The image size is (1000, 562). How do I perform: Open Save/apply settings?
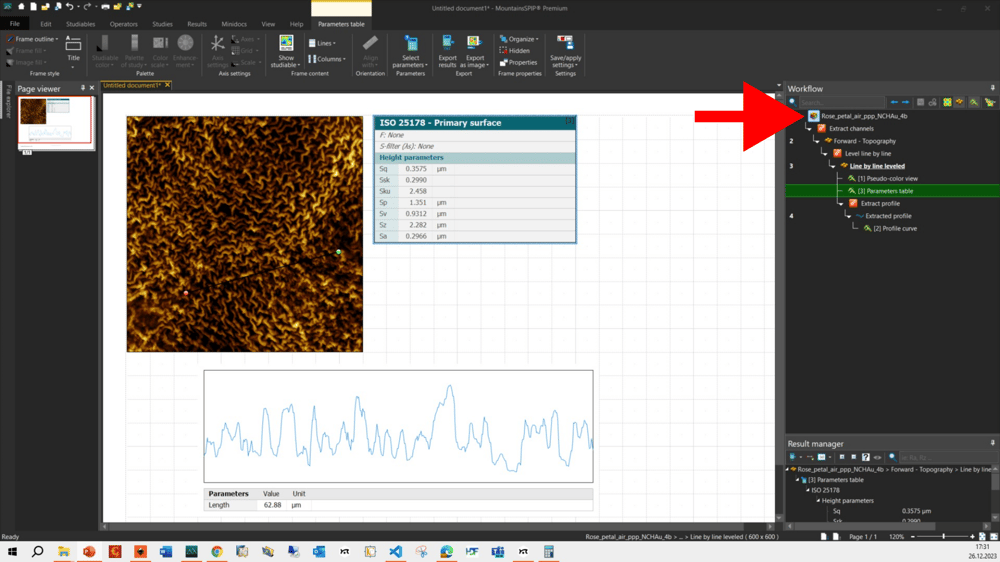pyautogui.click(x=565, y=52)
